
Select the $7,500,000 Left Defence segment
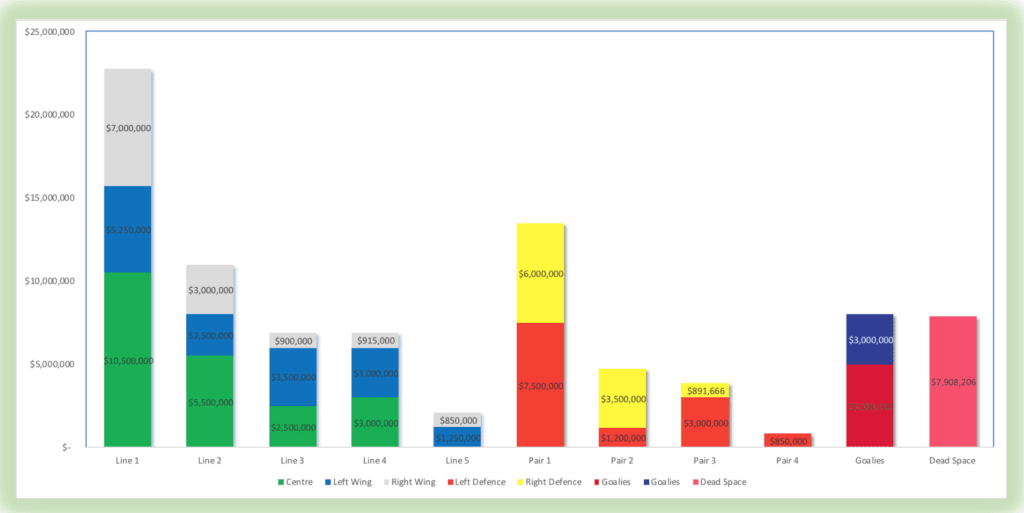[x=540, y=385]
